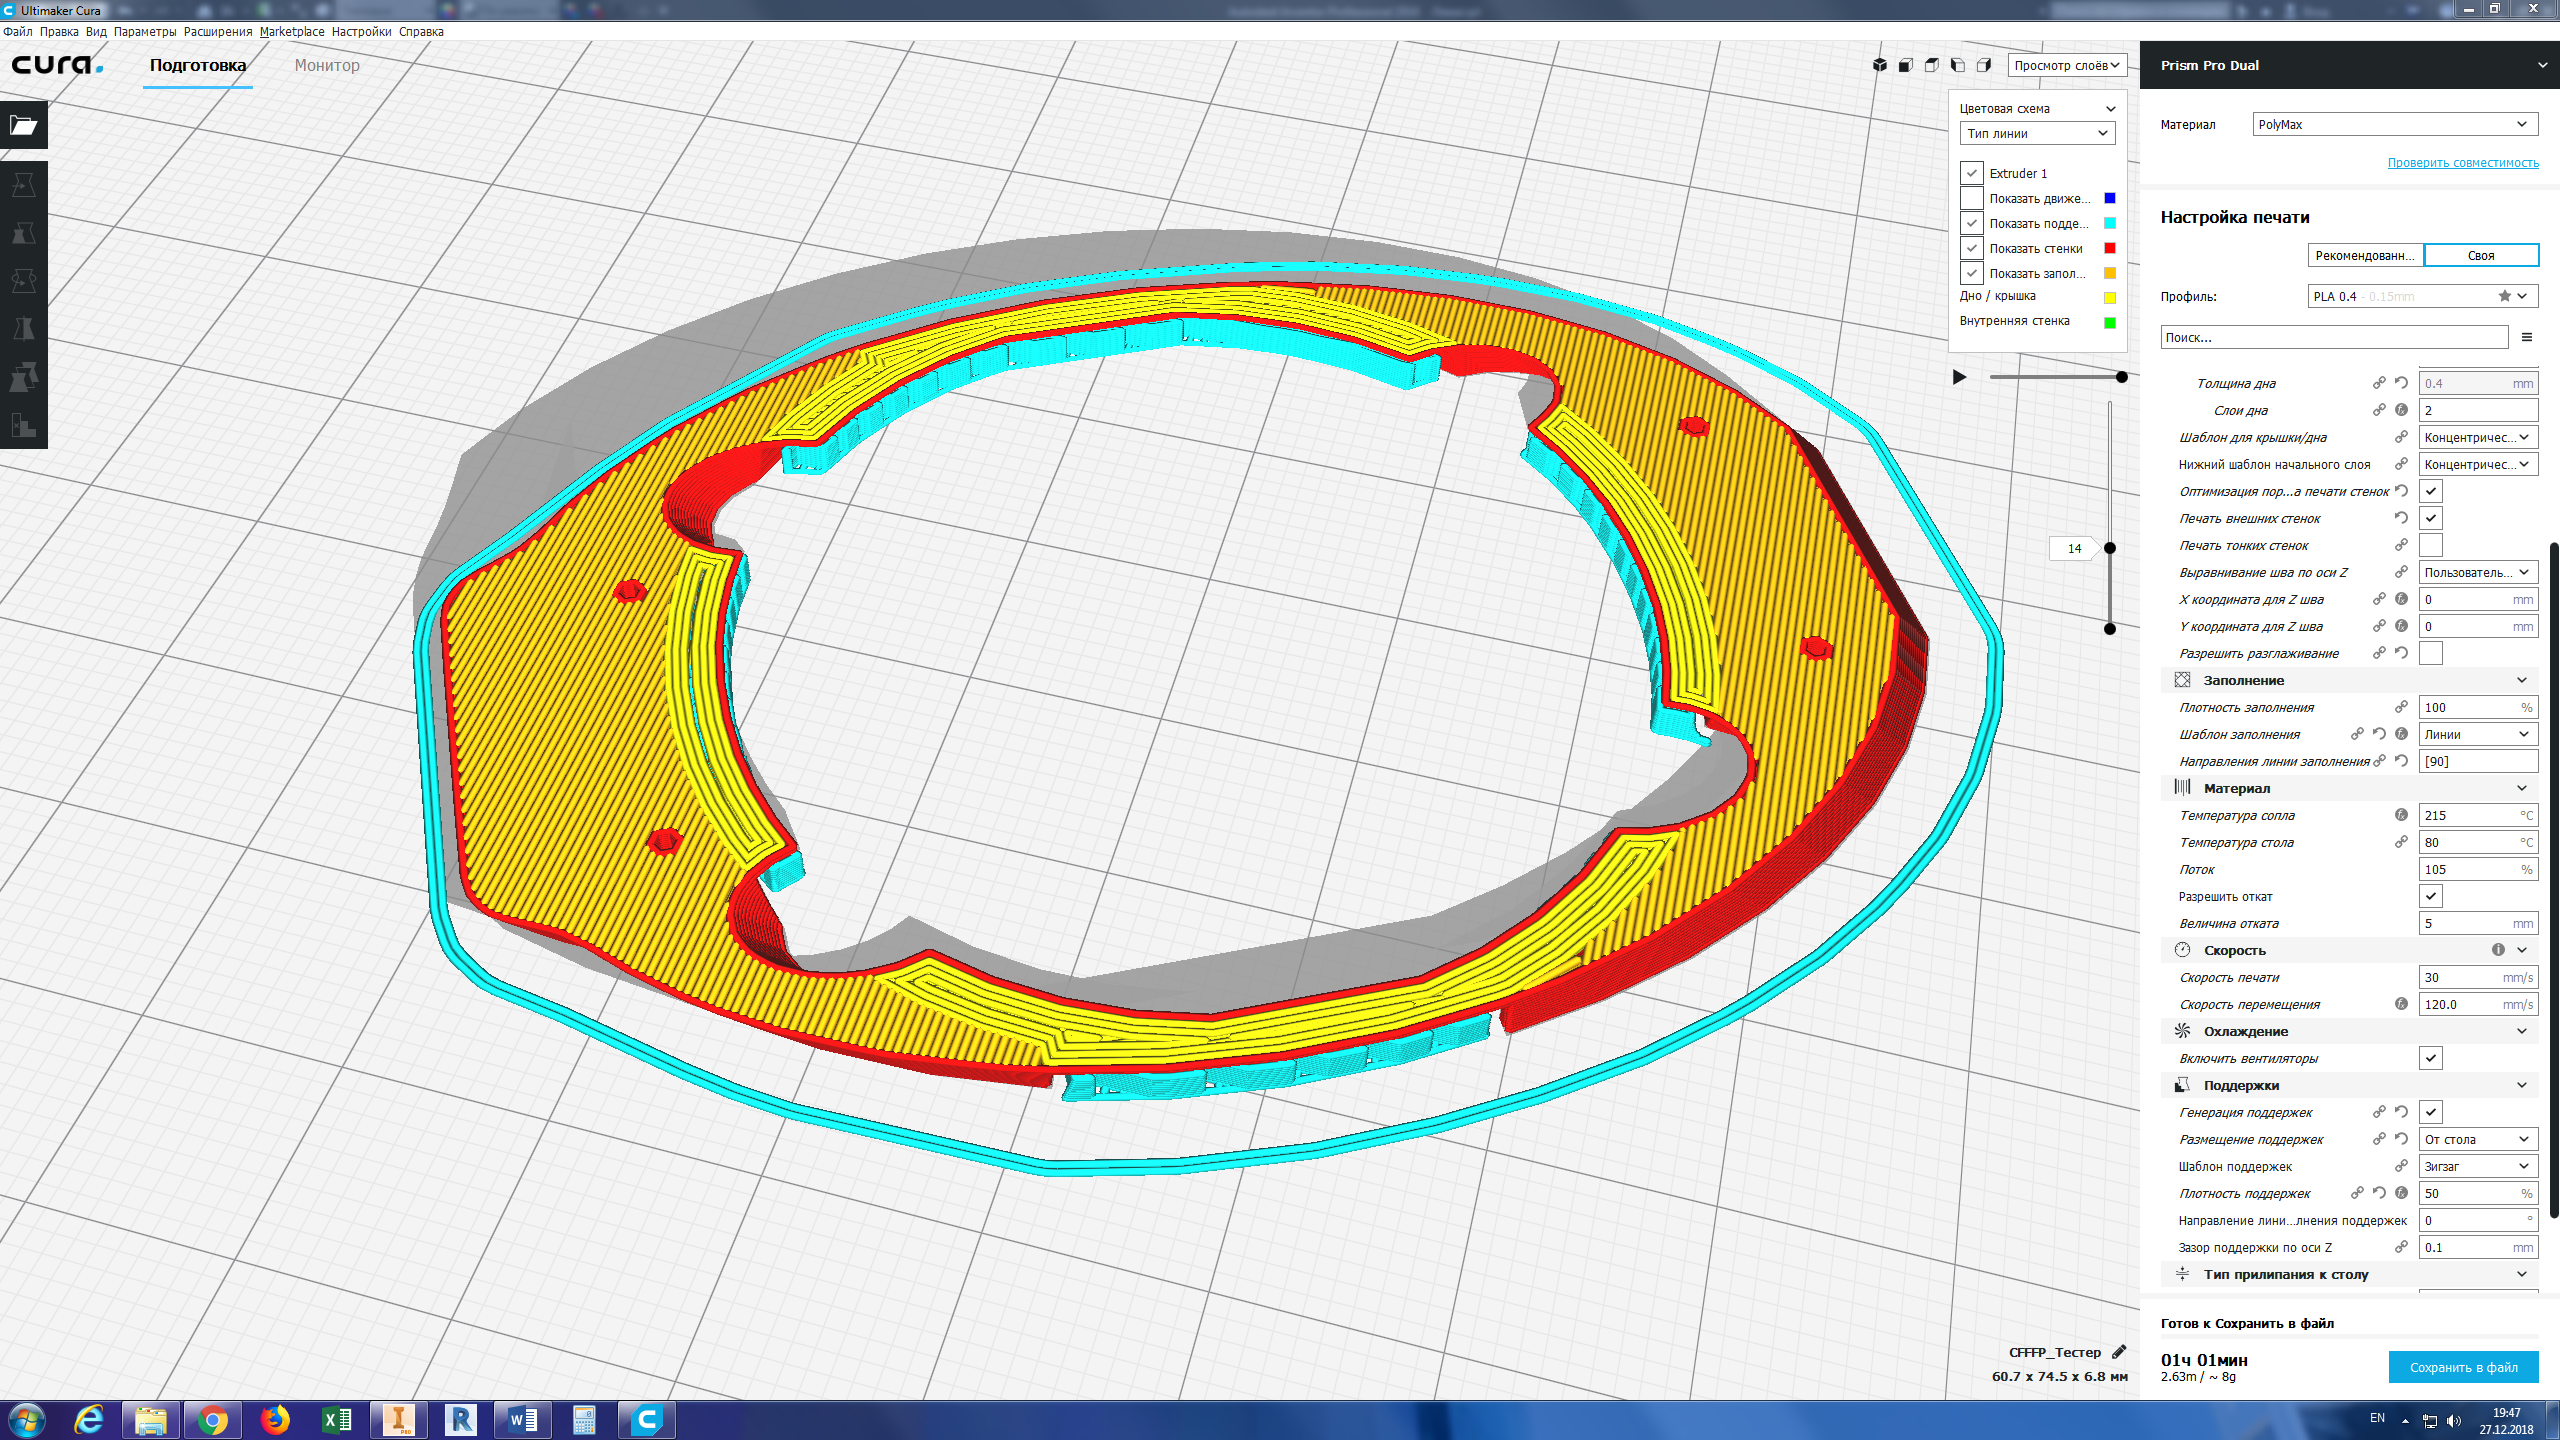2560x1440 pixels.
Task: Enable the show travel moves checkbox
Action: 1971,198
